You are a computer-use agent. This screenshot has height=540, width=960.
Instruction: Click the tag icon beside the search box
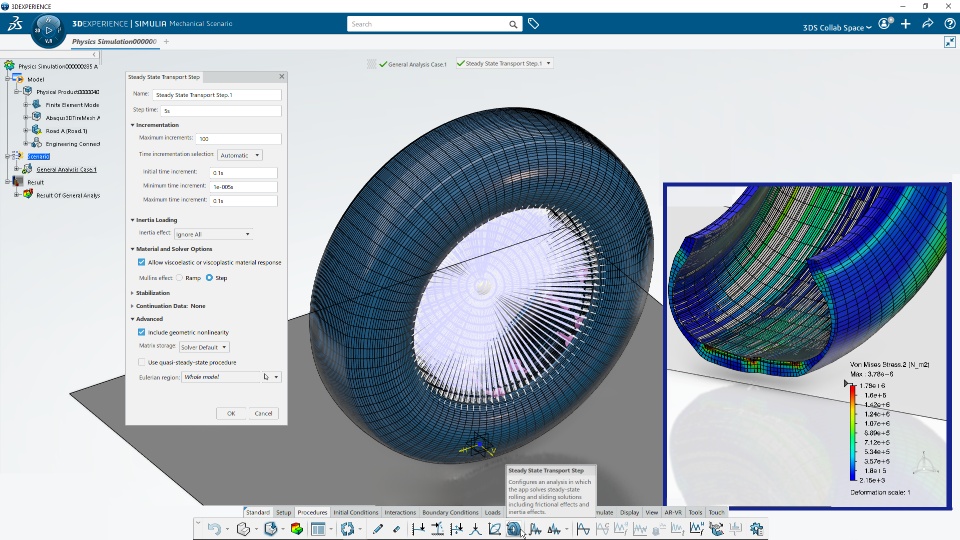click(533, 24)
